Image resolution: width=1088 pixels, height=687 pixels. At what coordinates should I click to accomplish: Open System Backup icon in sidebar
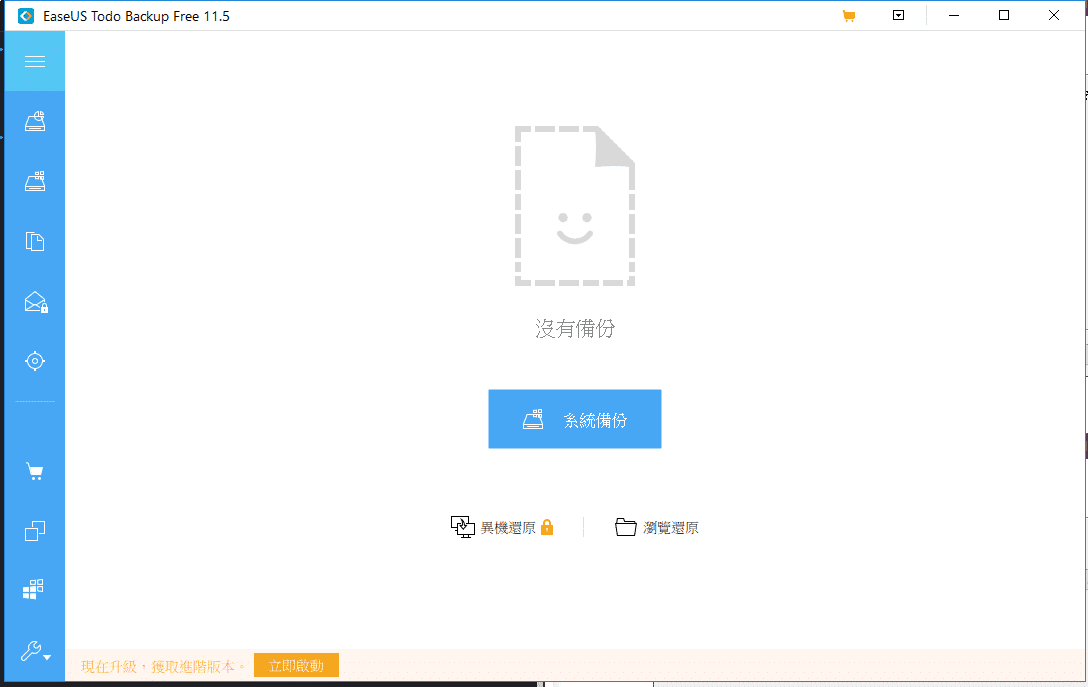pyautogui.click(x=35, y=181)
